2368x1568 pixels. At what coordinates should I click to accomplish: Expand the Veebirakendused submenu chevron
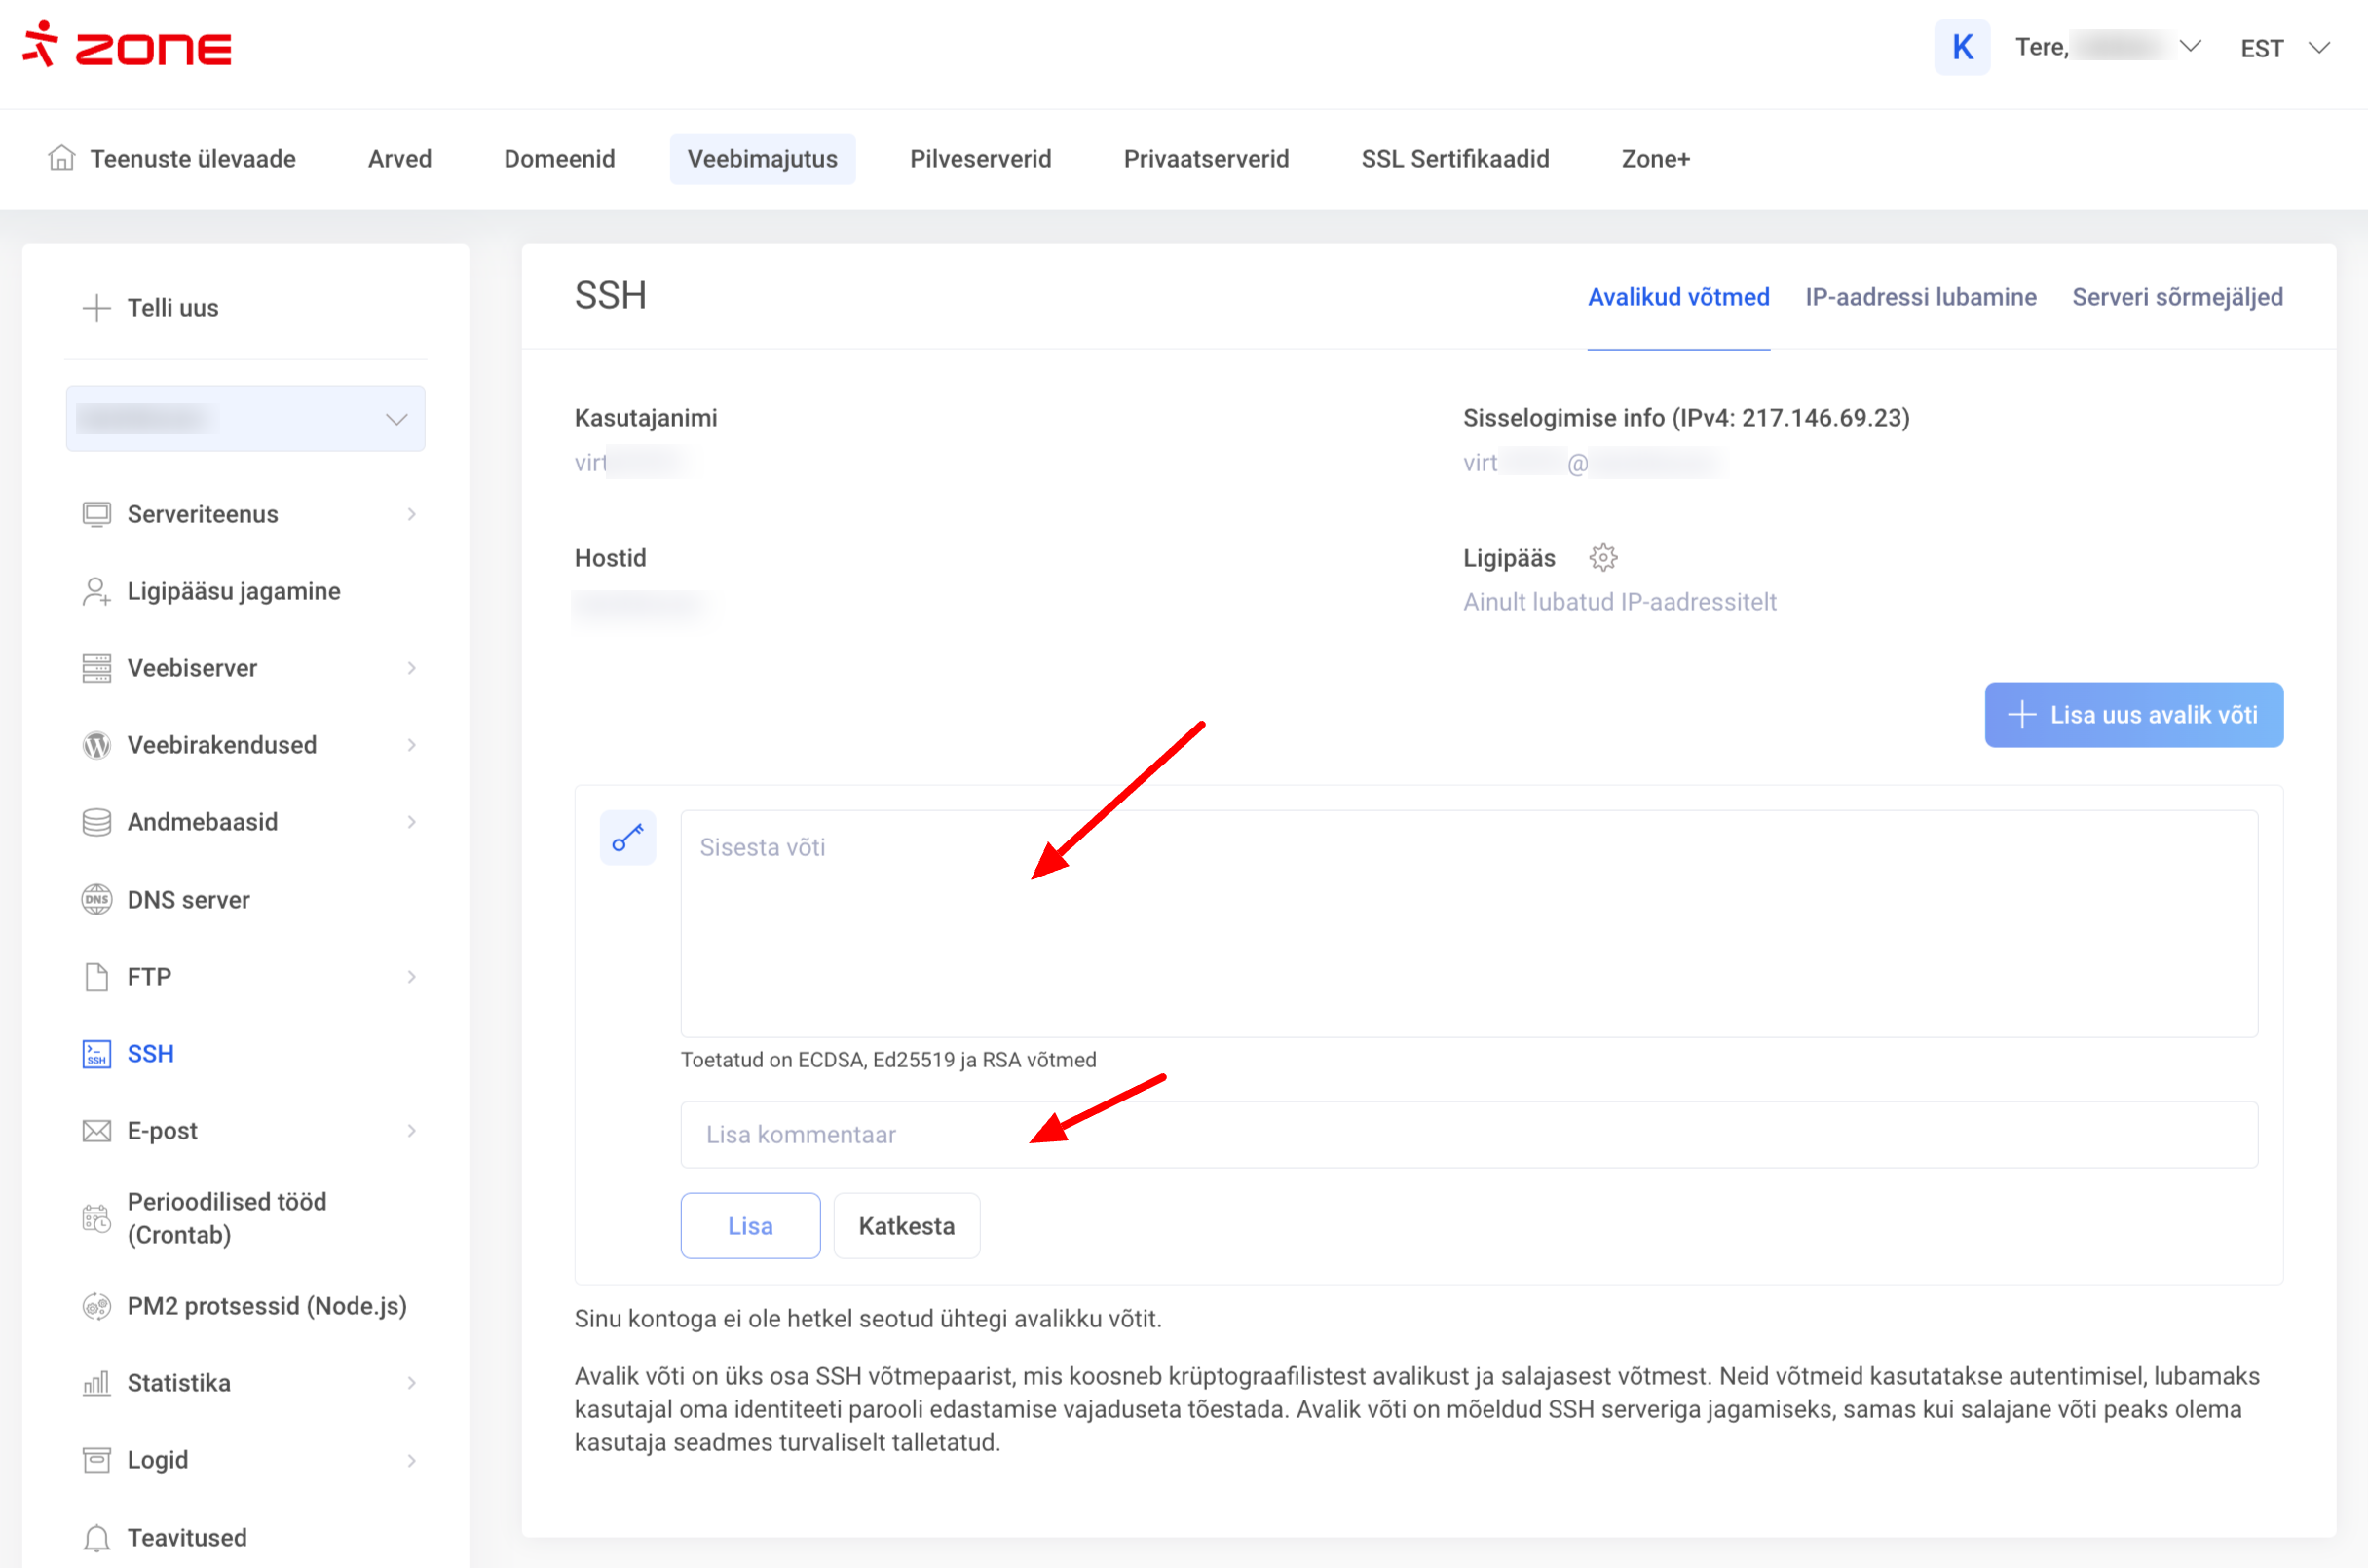click(x=411, y=745)
